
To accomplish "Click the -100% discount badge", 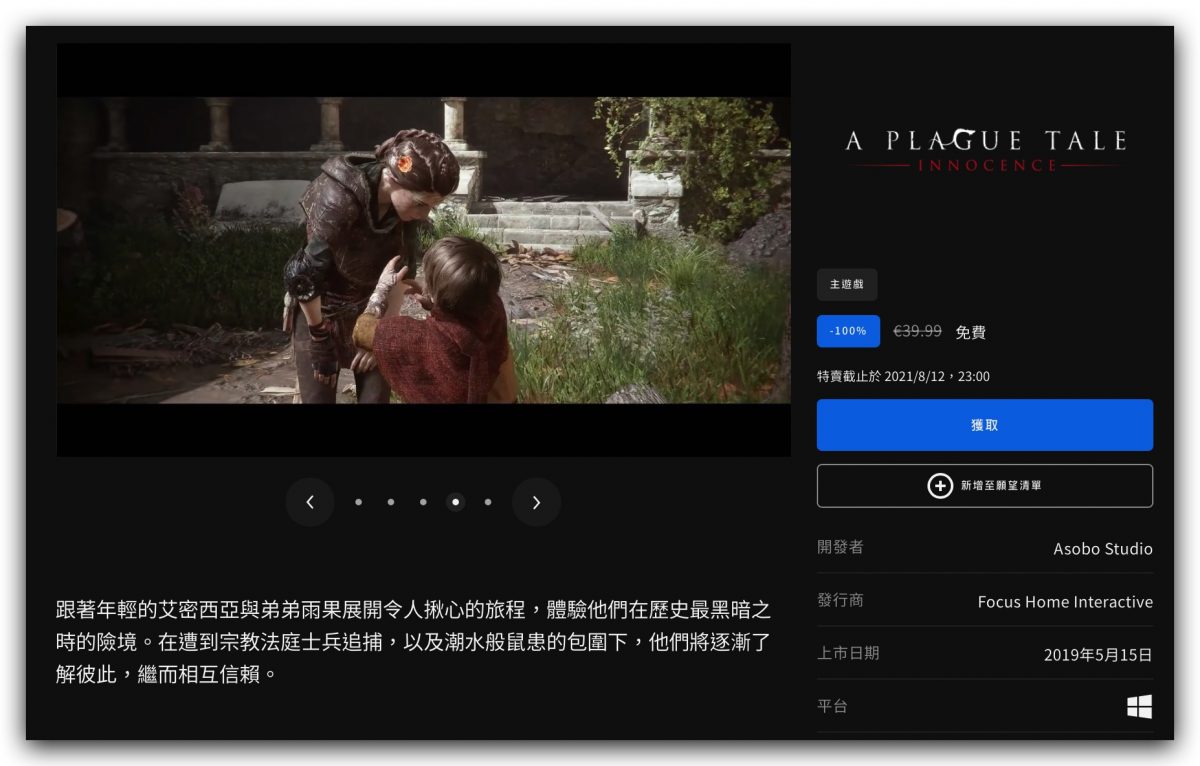I will point(848,331).
